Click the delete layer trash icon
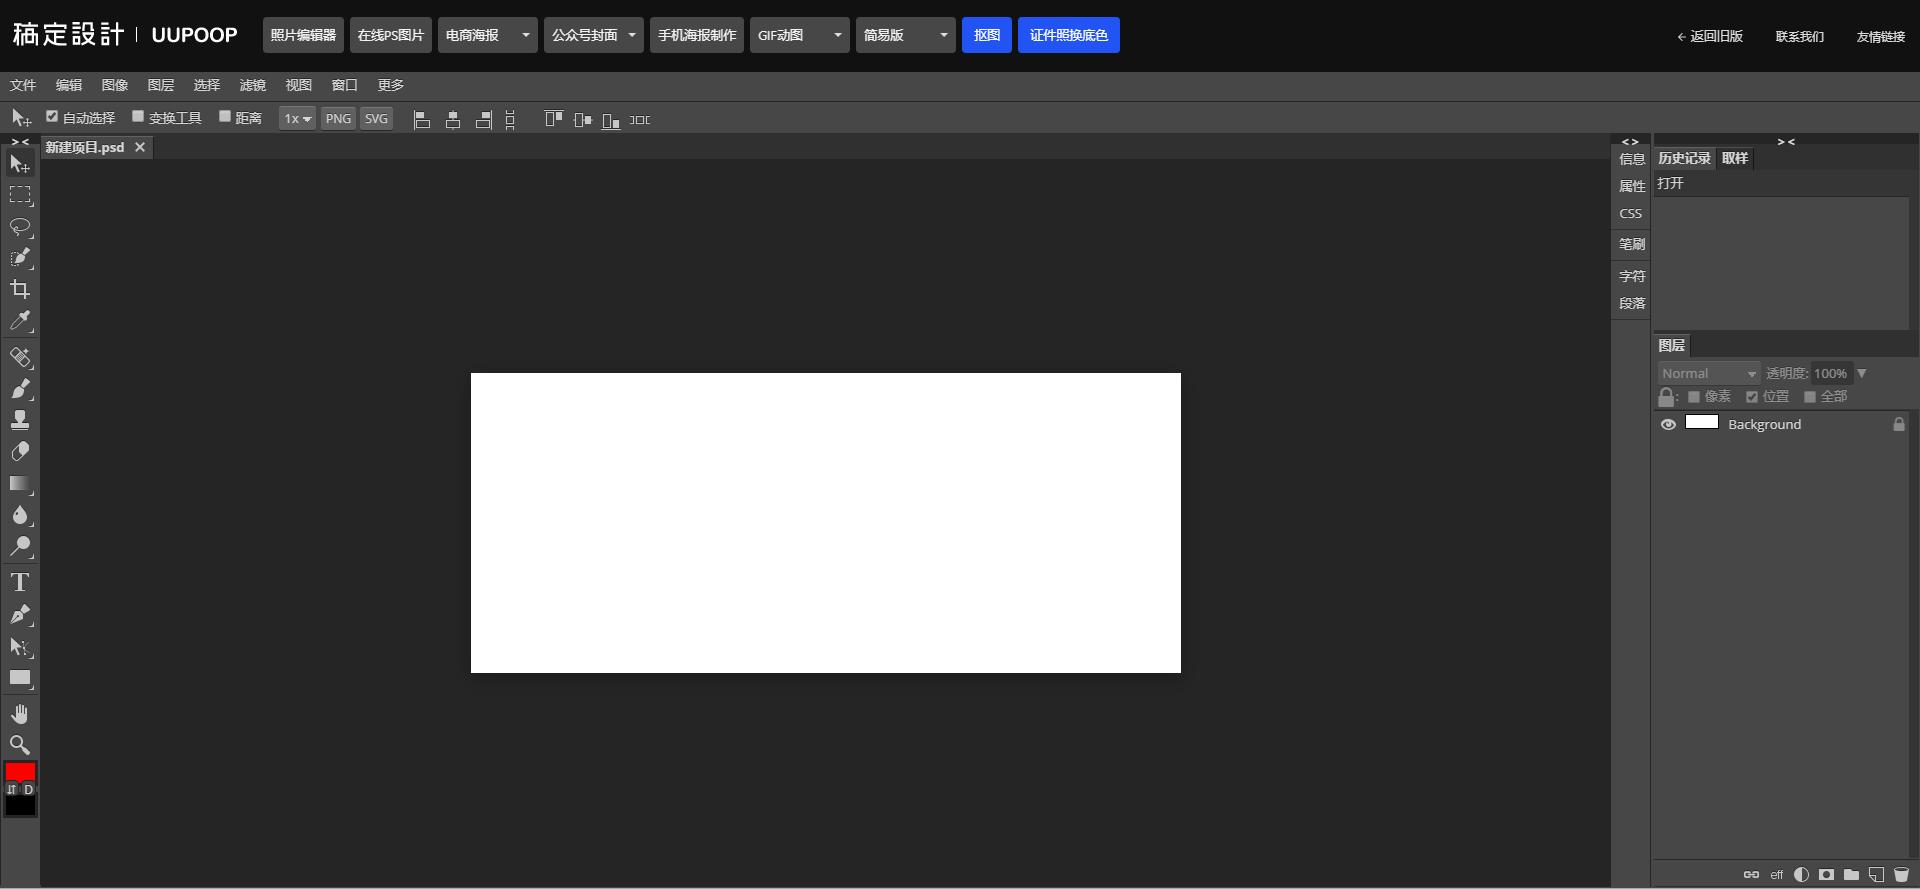The image size is (1920, 889). pos(1901,874)
